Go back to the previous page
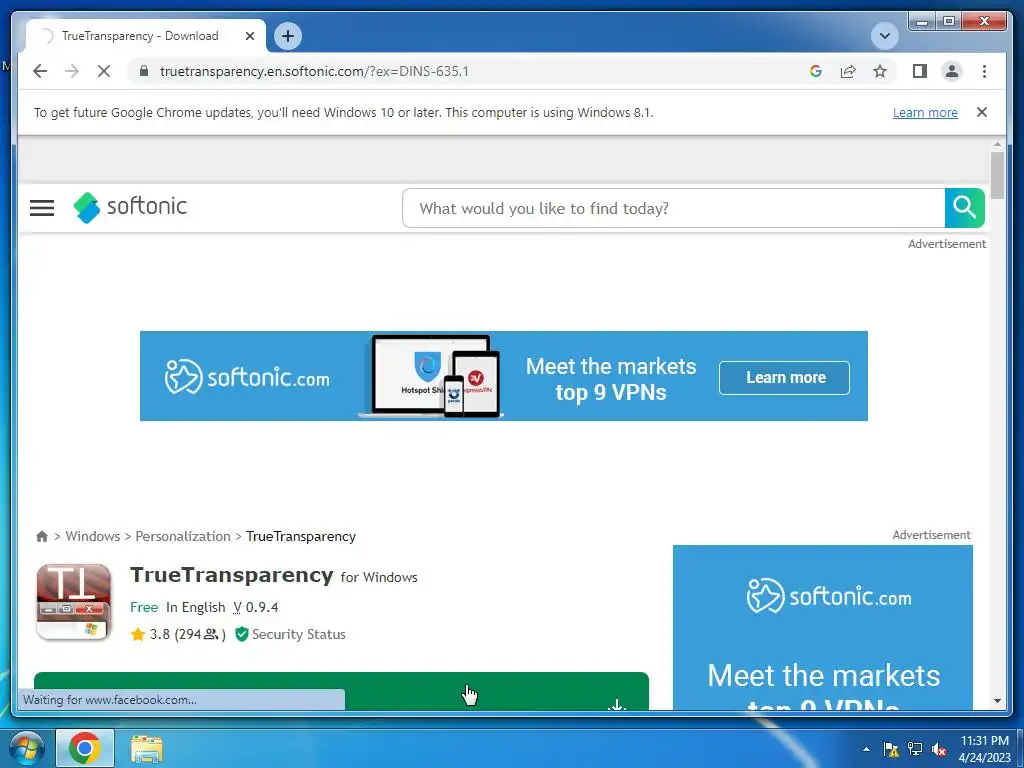 click(40, 71)
